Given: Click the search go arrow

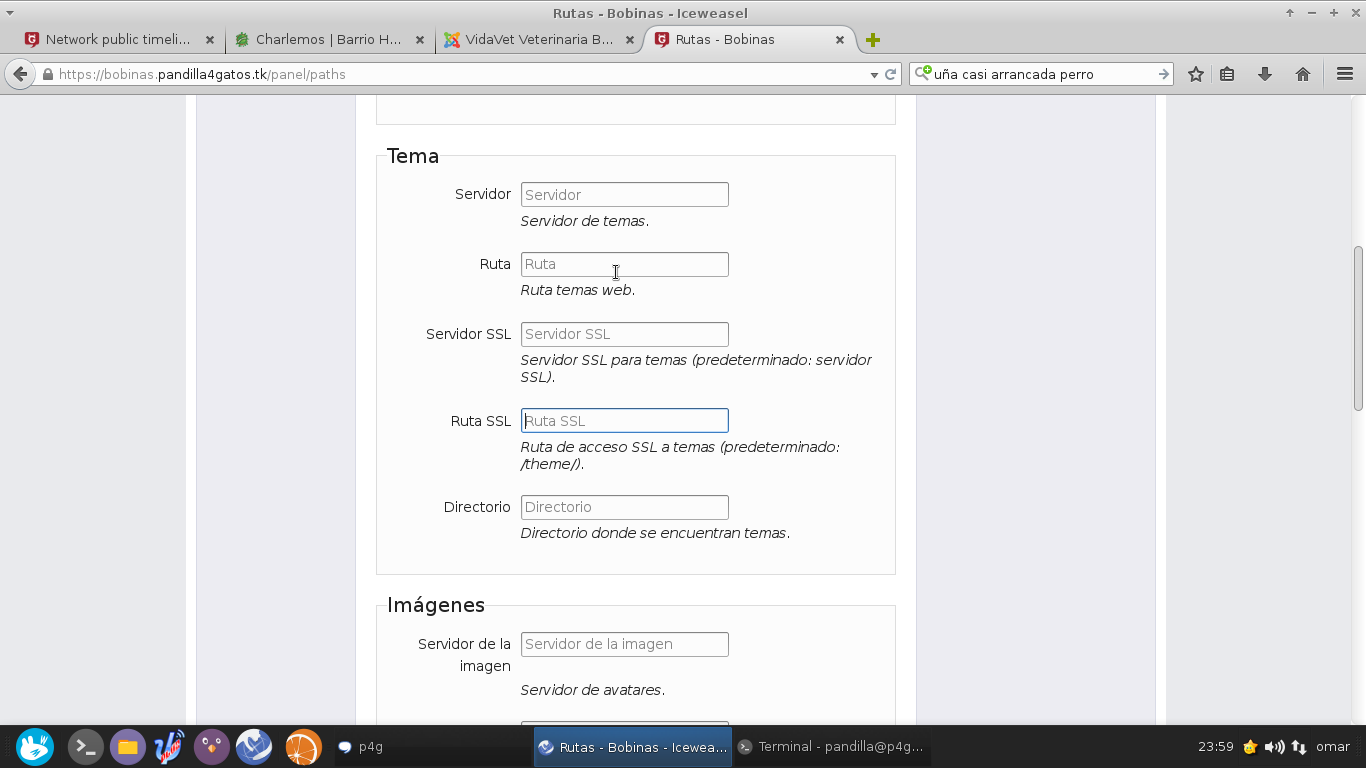Looking at the screenshot, I should (x=1163, y=74).
